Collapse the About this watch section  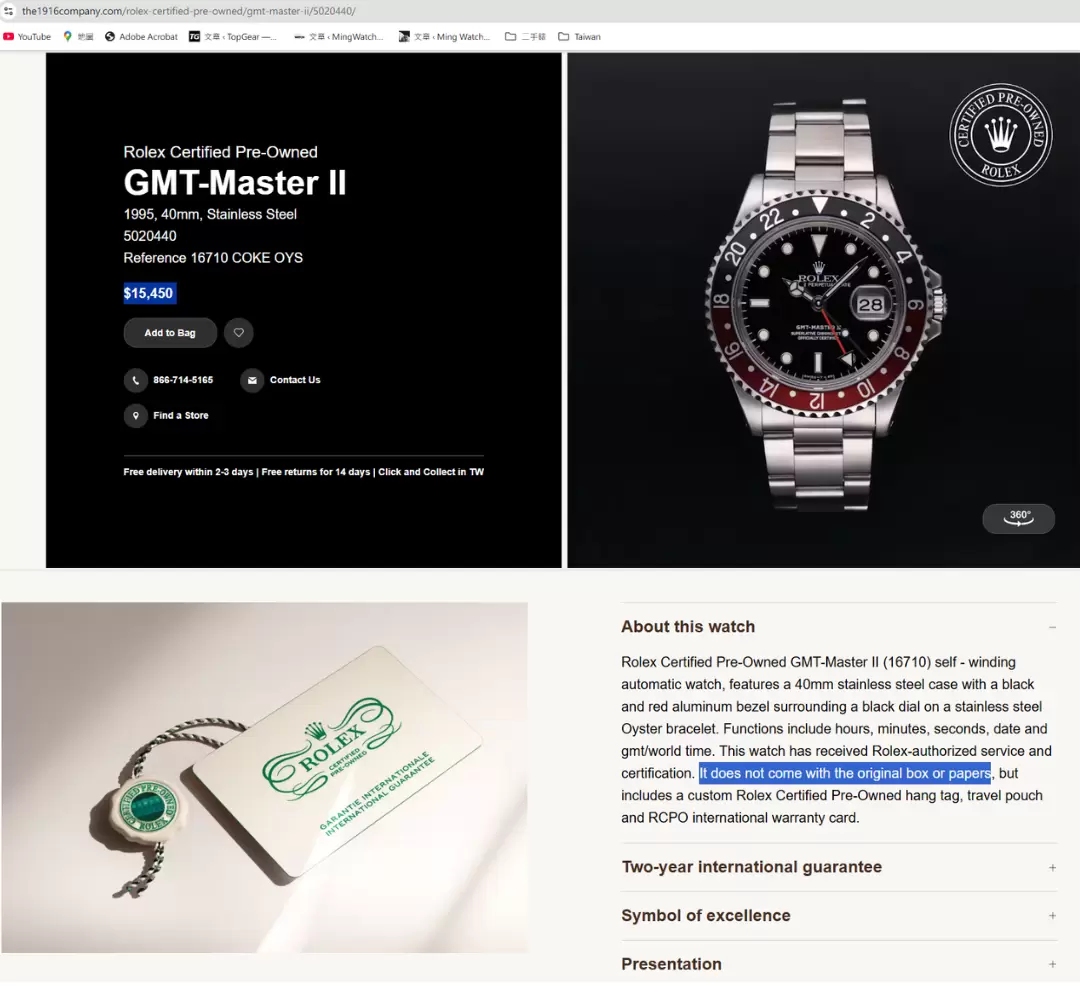pyautogui.click(x=1052, y=627)
